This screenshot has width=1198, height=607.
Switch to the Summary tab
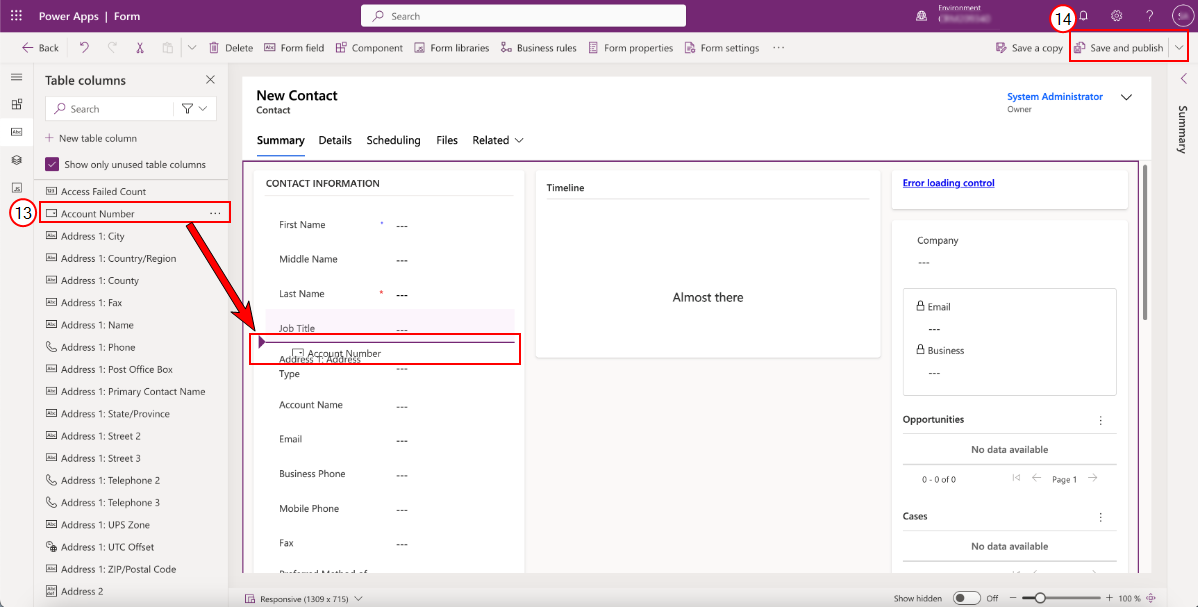click(x=280, y=140)
